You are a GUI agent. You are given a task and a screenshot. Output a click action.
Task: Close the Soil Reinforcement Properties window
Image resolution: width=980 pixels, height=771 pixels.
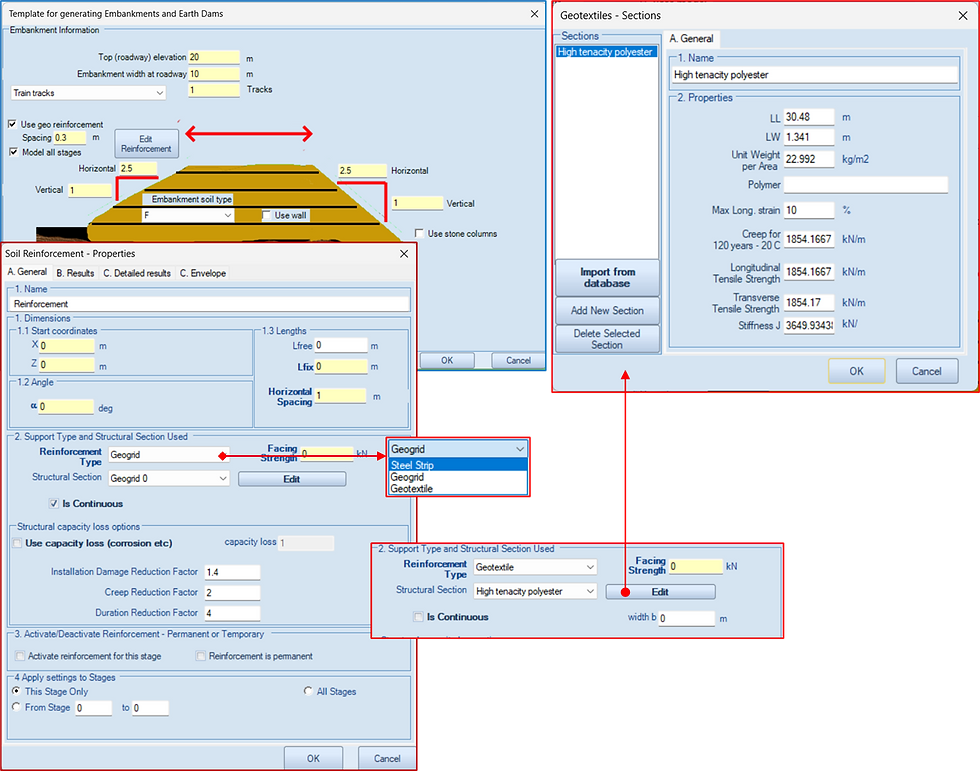tap(404, 254)
